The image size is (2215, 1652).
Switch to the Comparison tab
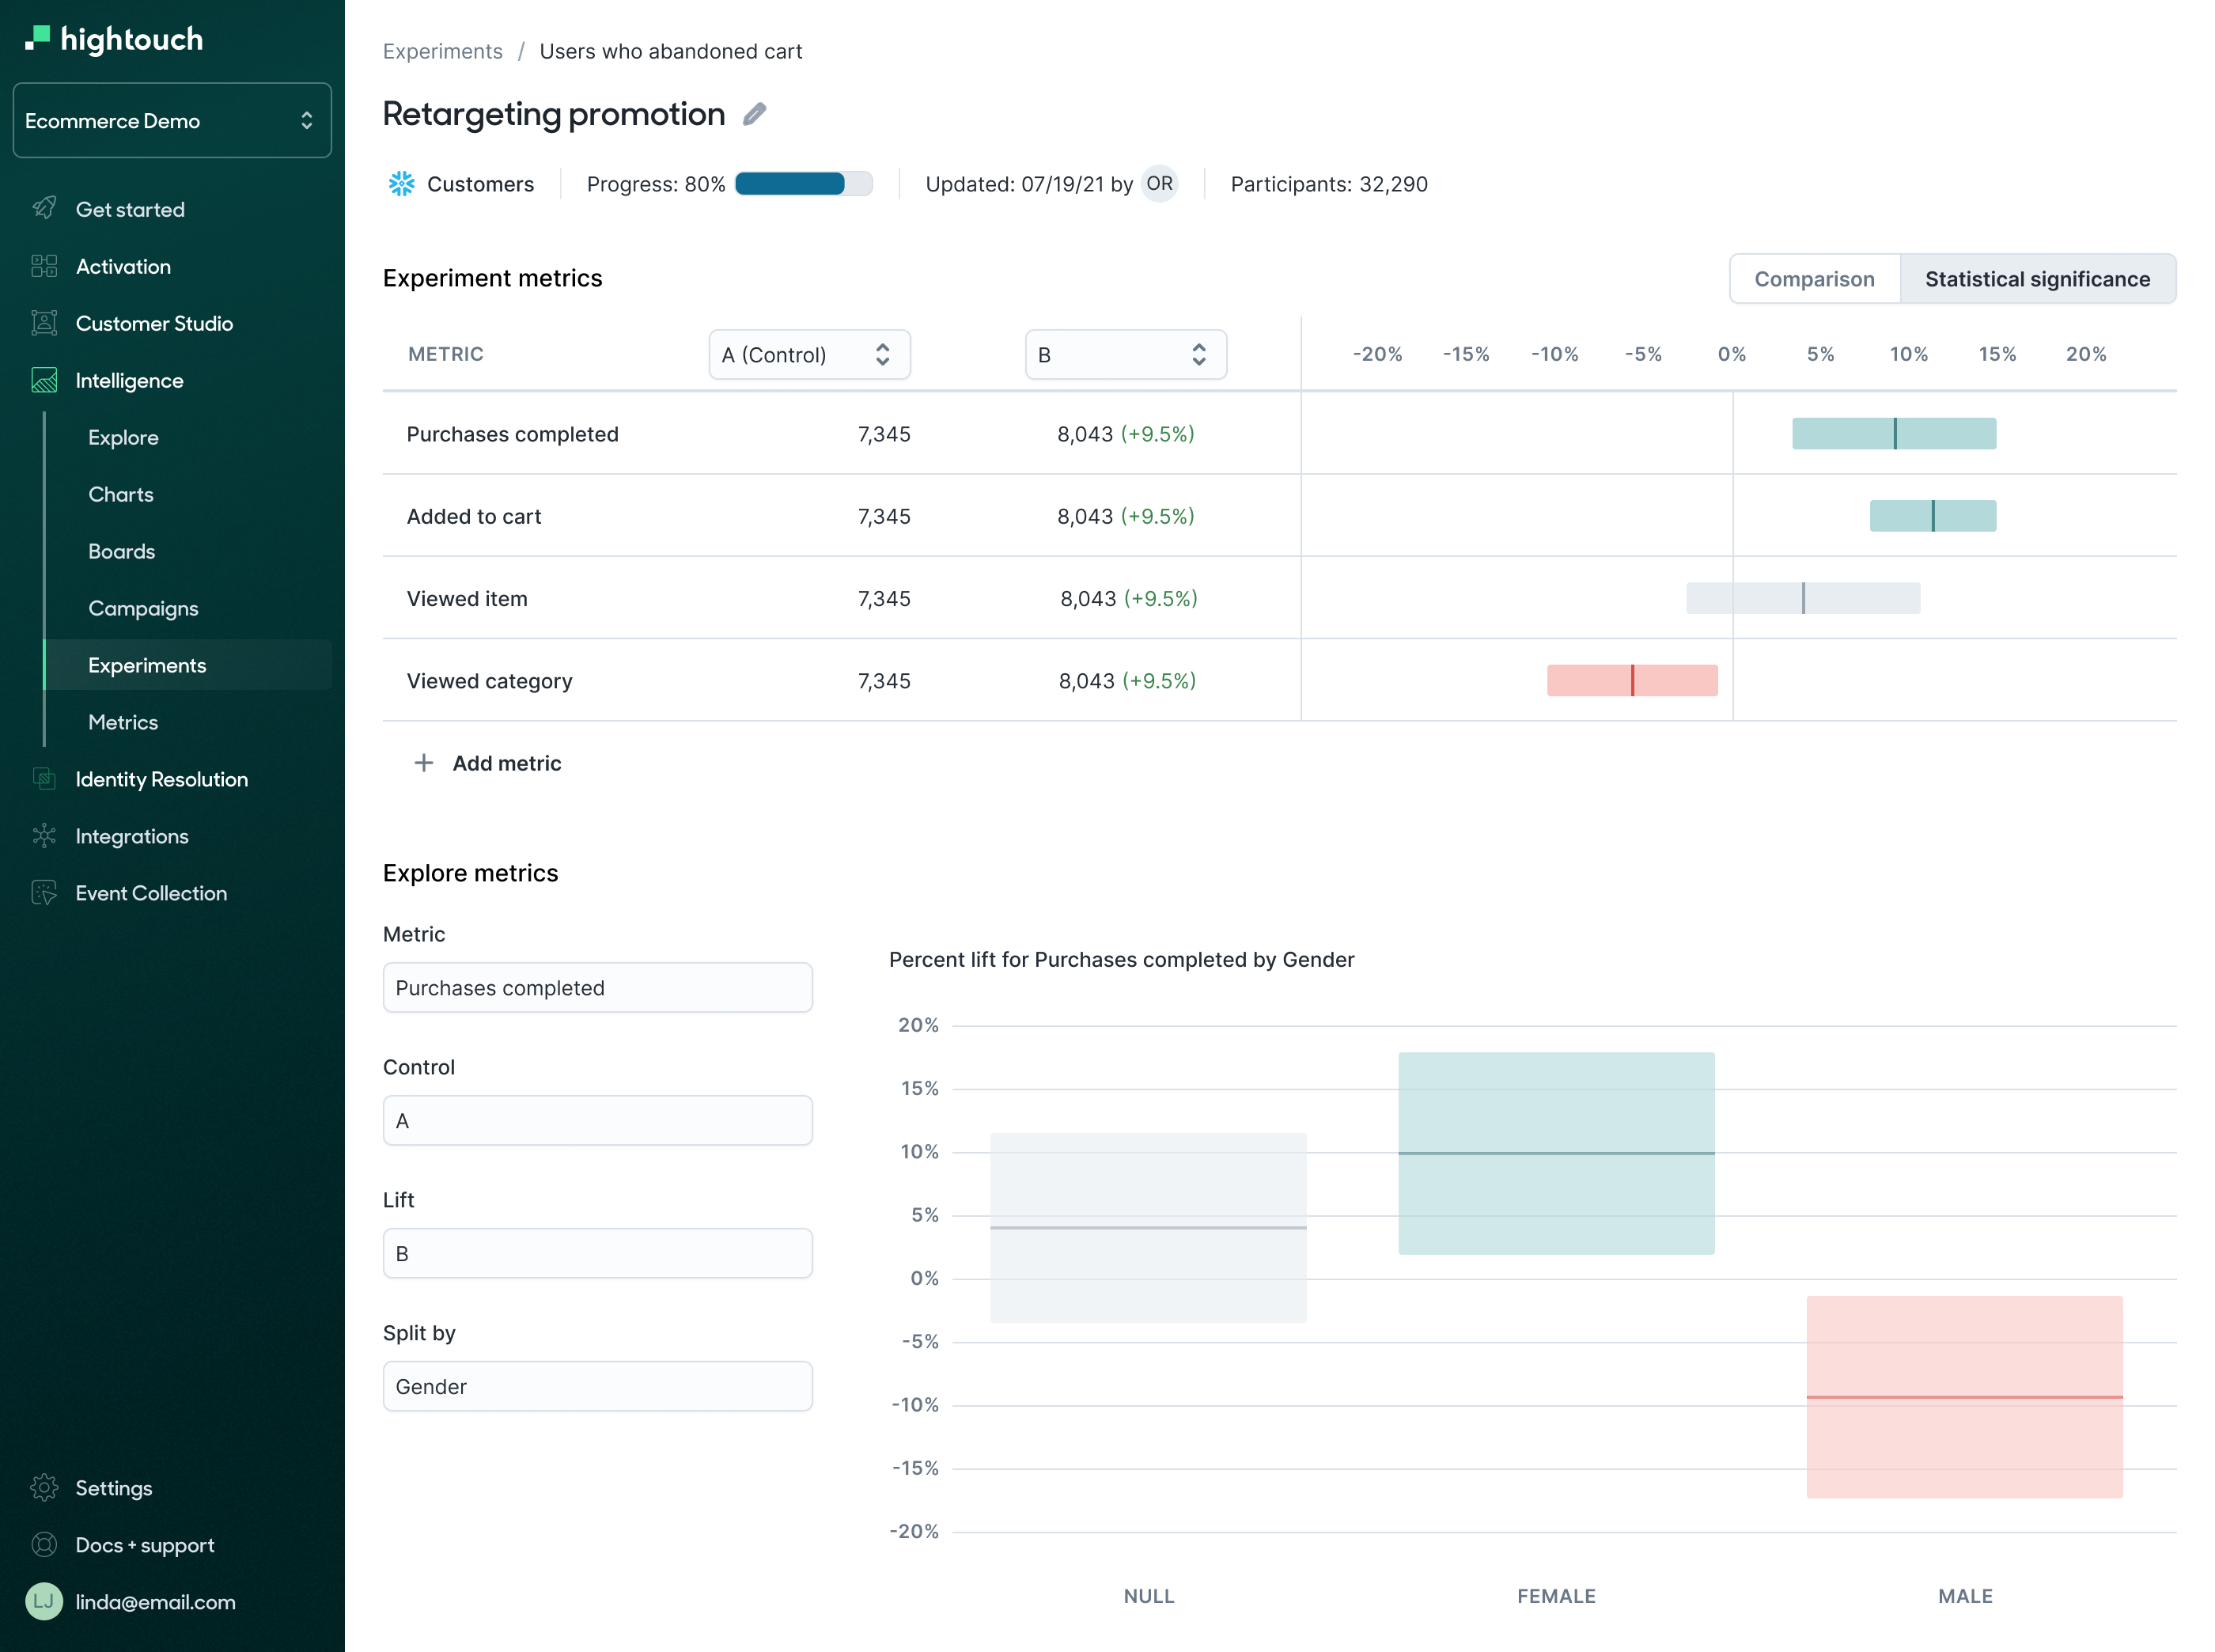point(1814,279)
